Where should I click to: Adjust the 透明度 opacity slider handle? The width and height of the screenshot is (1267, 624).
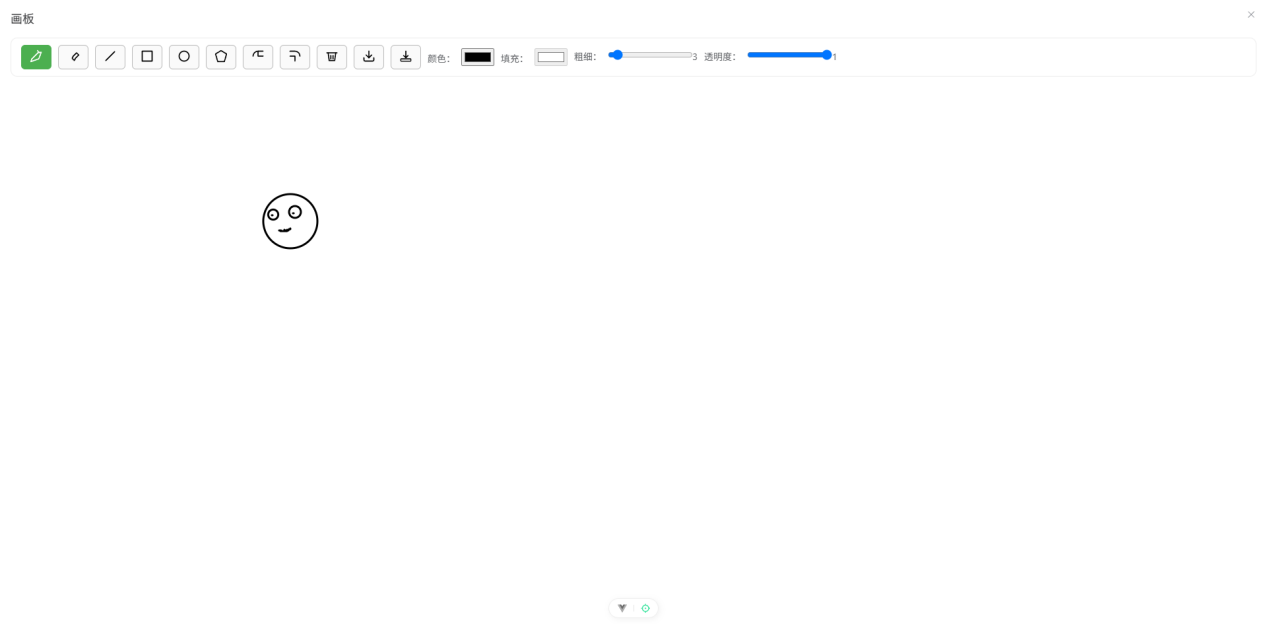point(825,55)
